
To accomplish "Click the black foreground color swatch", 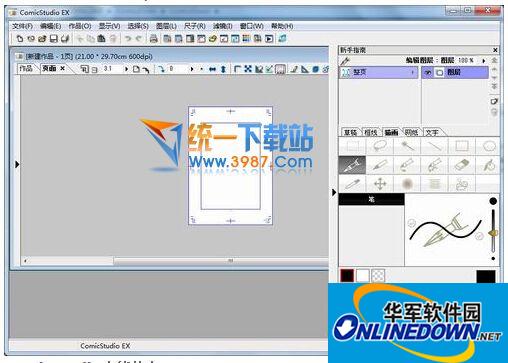I will 347,276.
